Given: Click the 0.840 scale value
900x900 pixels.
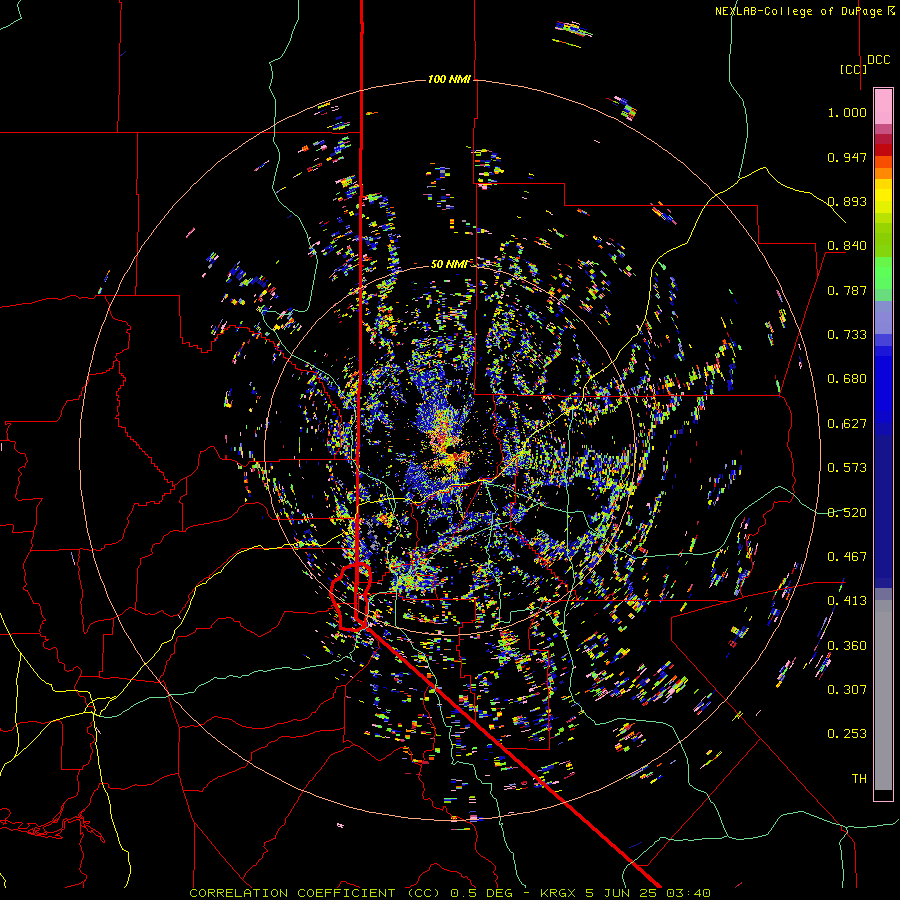Looking at the screenshot, I should 847,246.
